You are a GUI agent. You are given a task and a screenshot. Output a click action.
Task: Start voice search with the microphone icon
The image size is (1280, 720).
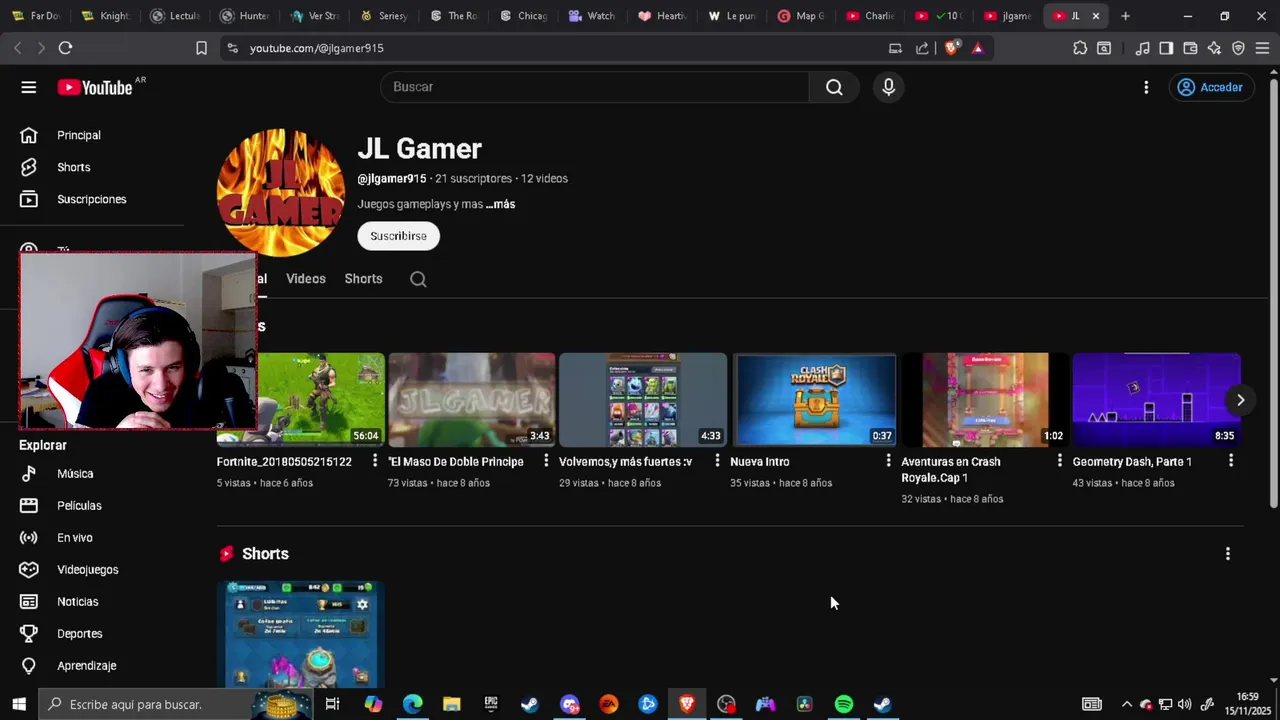click(x=888, y=87)
